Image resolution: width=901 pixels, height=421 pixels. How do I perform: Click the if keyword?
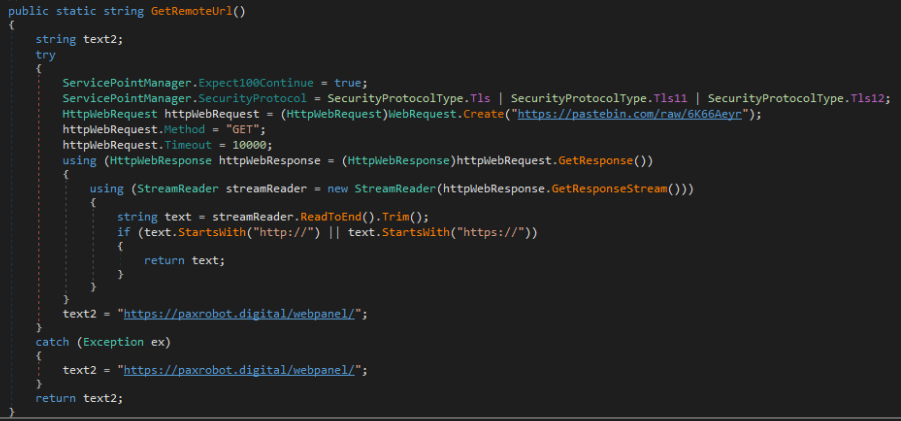[x=124, y=232]
